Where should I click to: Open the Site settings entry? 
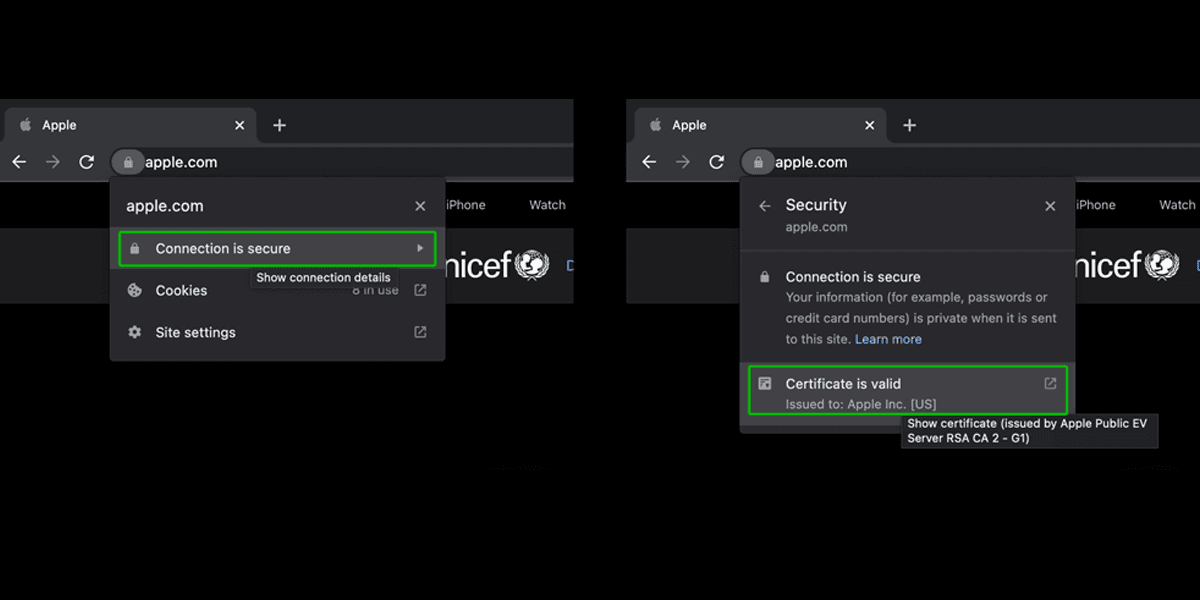(277, 332)
